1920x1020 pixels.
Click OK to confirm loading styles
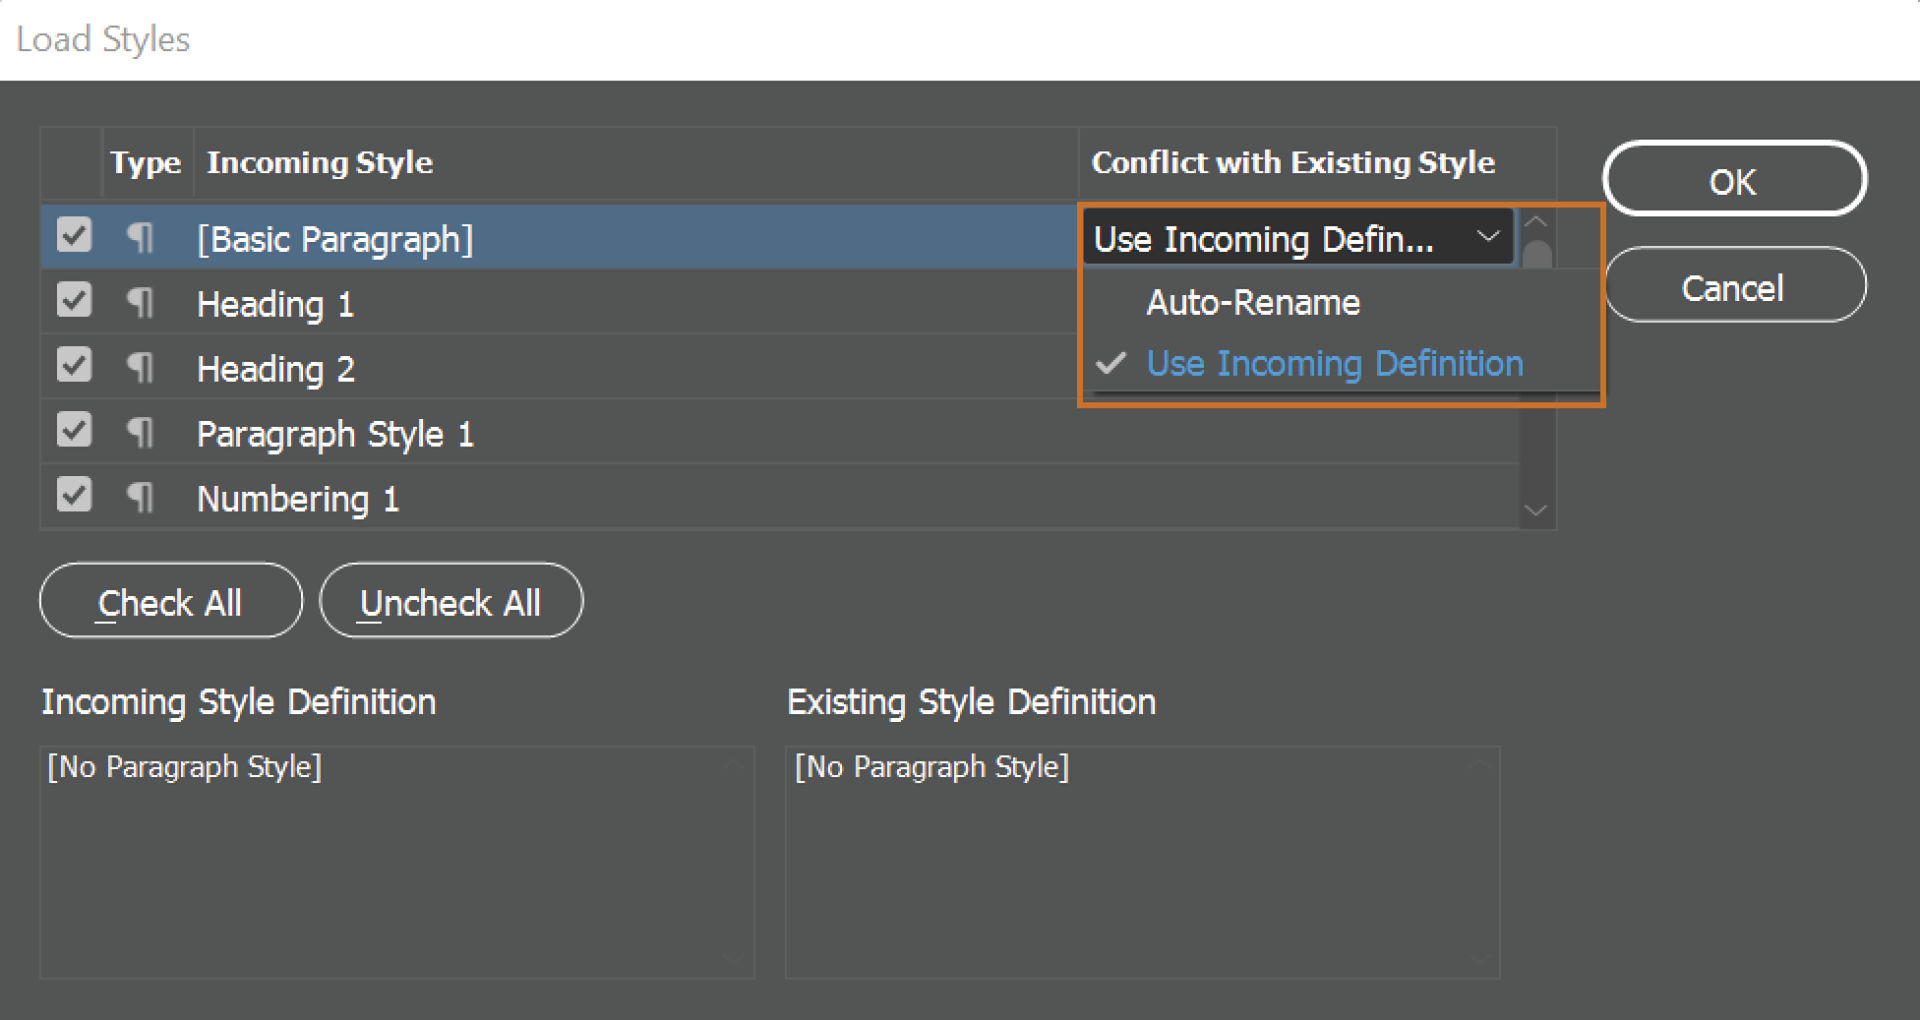coord(1734,181)
